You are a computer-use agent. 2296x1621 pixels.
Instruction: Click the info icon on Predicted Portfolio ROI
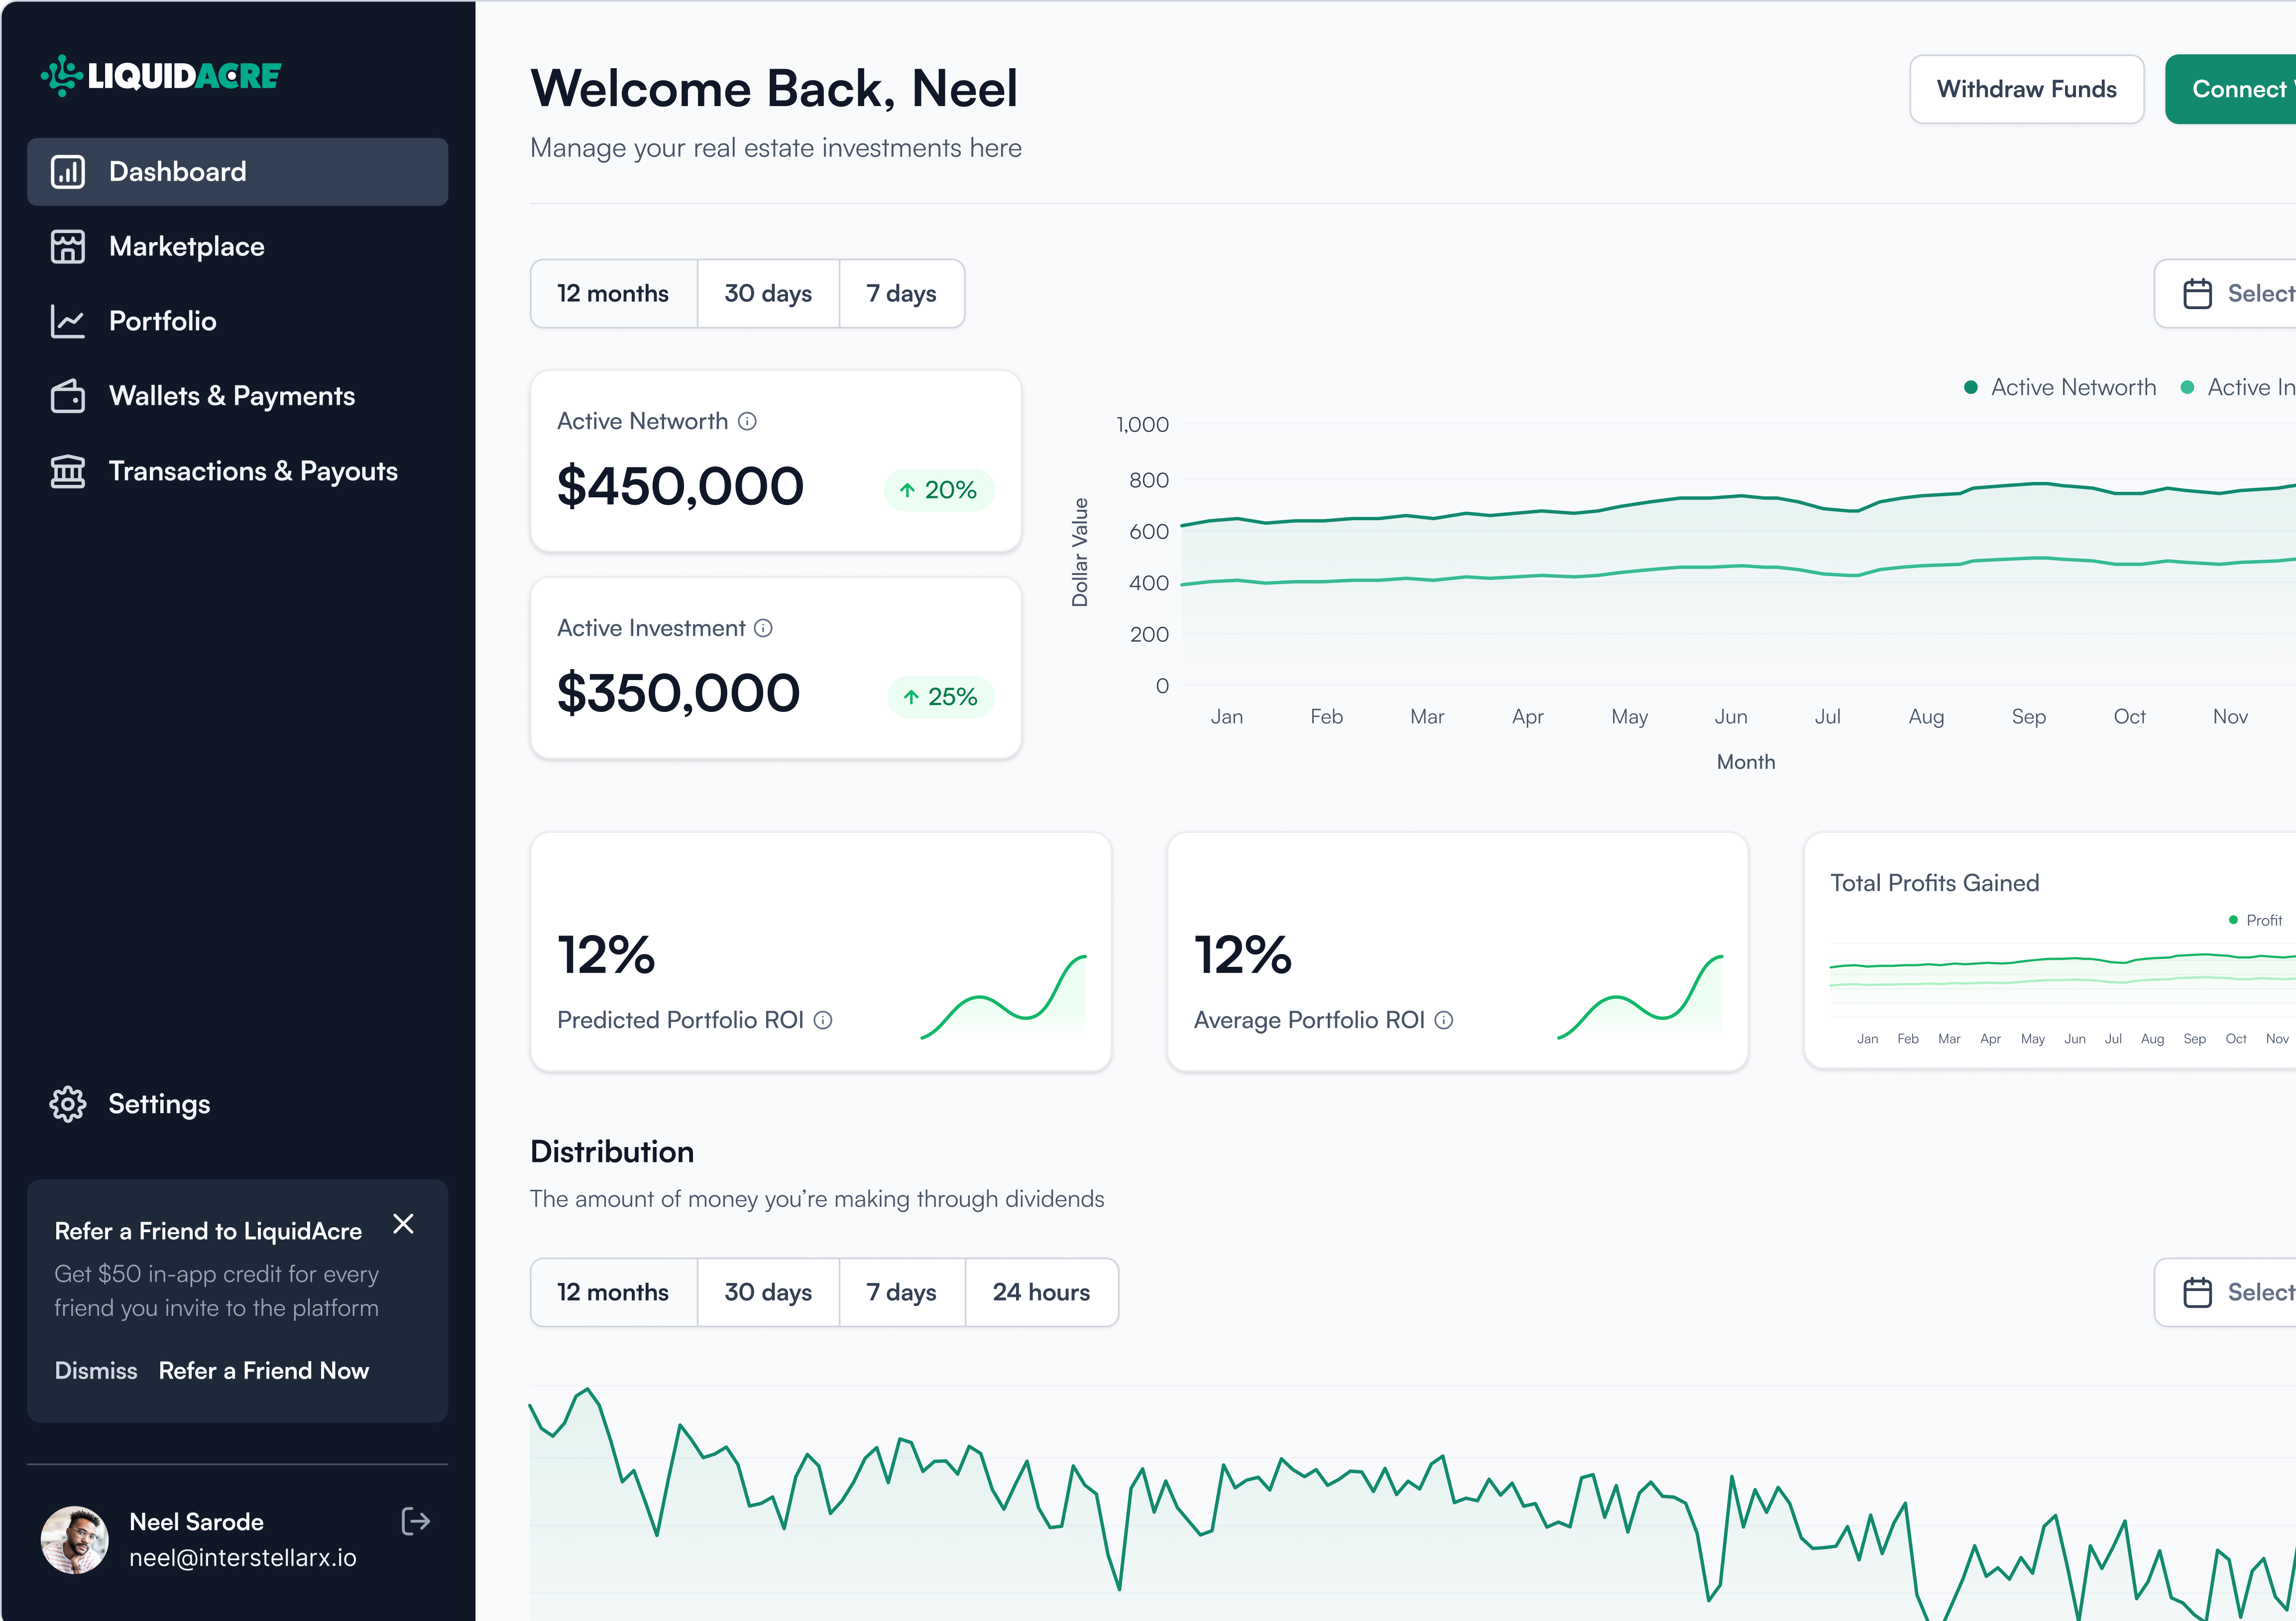coord(823,1021)
